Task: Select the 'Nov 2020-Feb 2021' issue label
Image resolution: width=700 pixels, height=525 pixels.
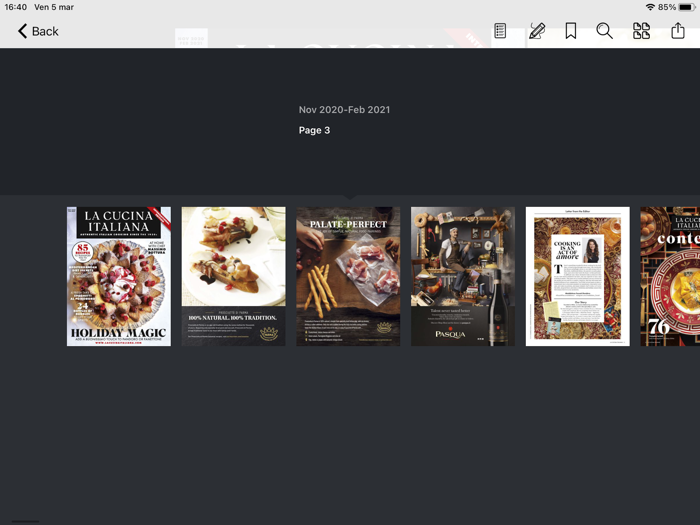Action: point(344,110)
